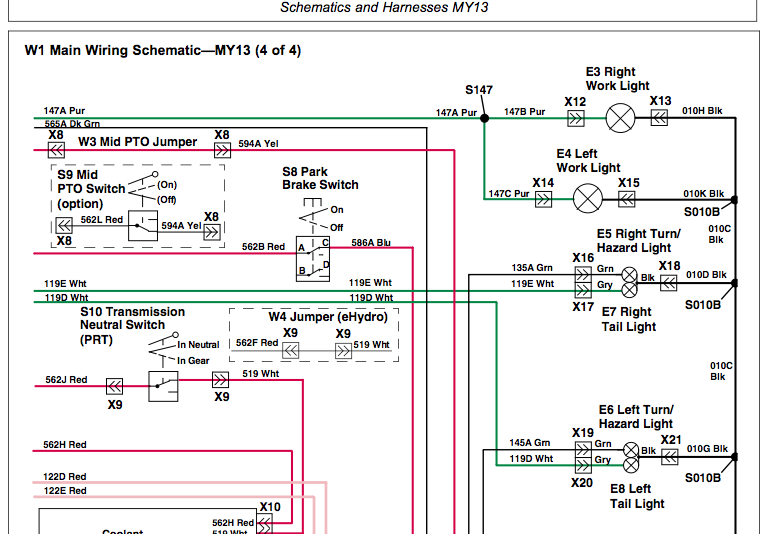
Task: Click the X8 connector before 562L Red
Action: tap(64, 225)
